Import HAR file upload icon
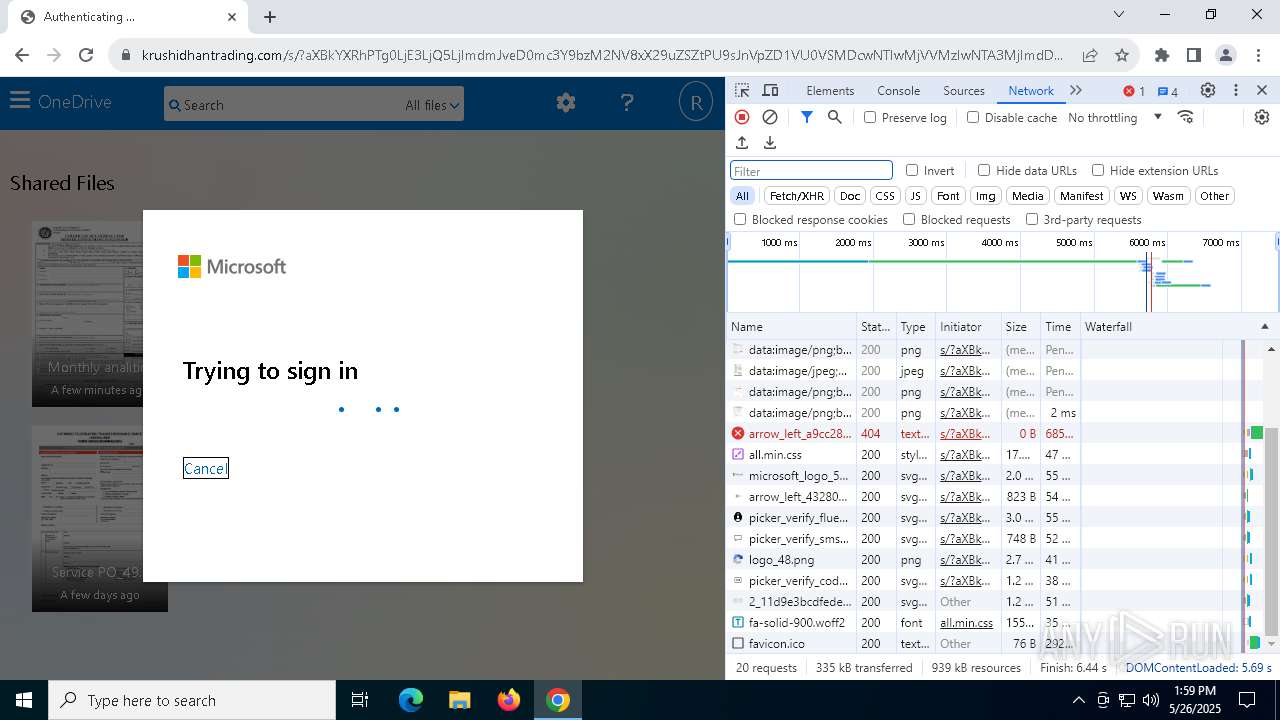The height and width of the screenshot is (720, 1280). pyautogui.click(x=742, y=143)
